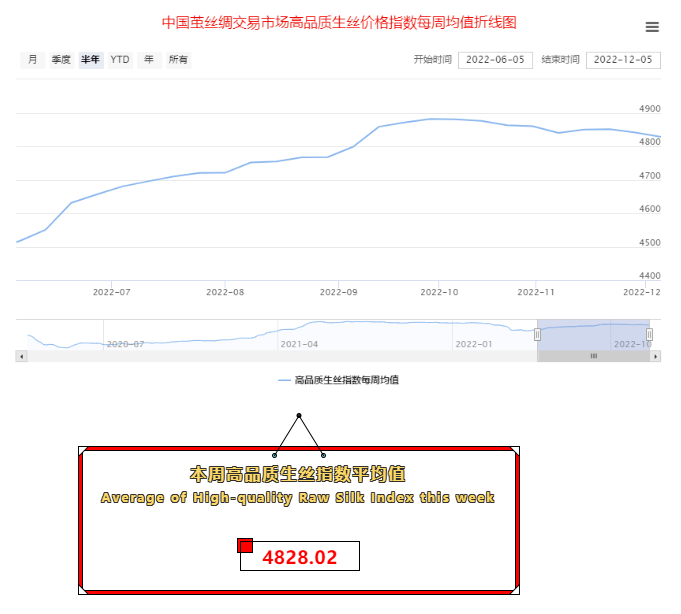Viewport: 681px width, 614px height.
Task: Select the 季度 (quarter) range button
Action: 61,60
